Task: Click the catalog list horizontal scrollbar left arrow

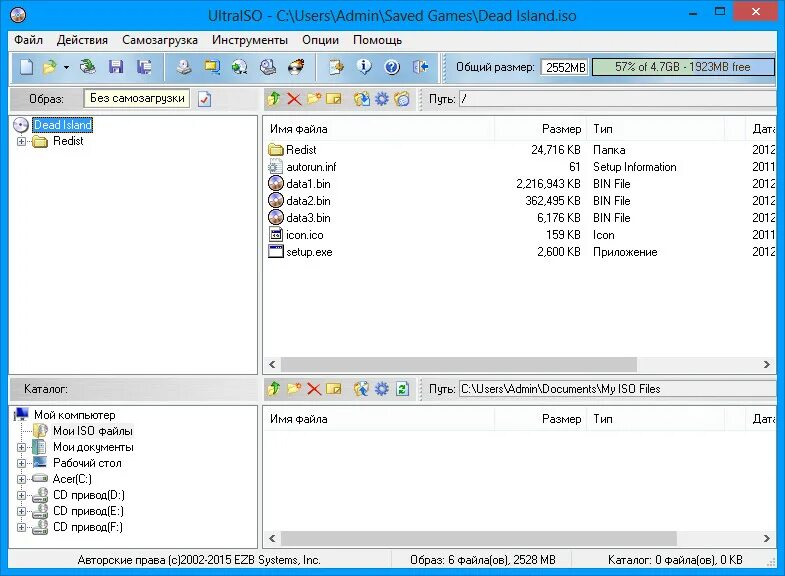Action: (272, 538)
